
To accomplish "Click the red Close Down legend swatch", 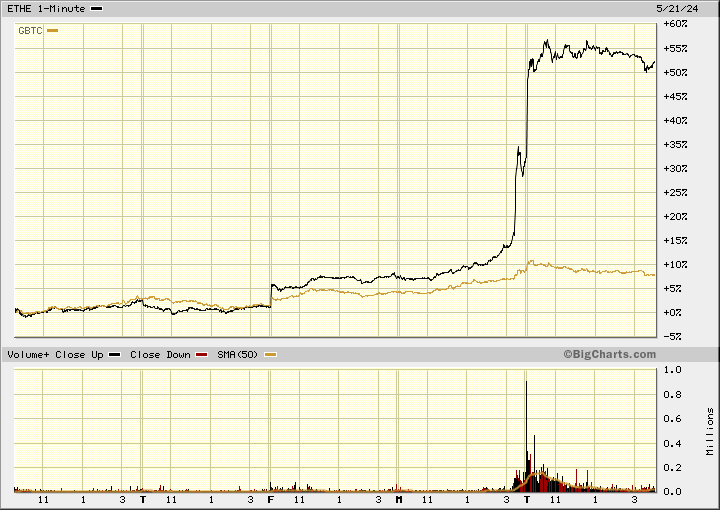I will (202, 355).
